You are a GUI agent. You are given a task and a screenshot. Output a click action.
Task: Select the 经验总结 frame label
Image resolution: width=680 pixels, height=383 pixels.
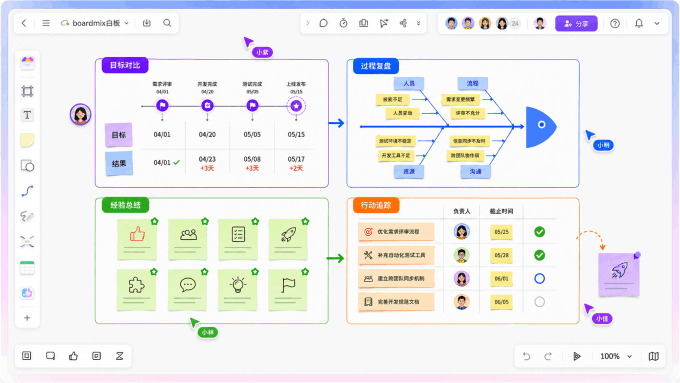125,205
